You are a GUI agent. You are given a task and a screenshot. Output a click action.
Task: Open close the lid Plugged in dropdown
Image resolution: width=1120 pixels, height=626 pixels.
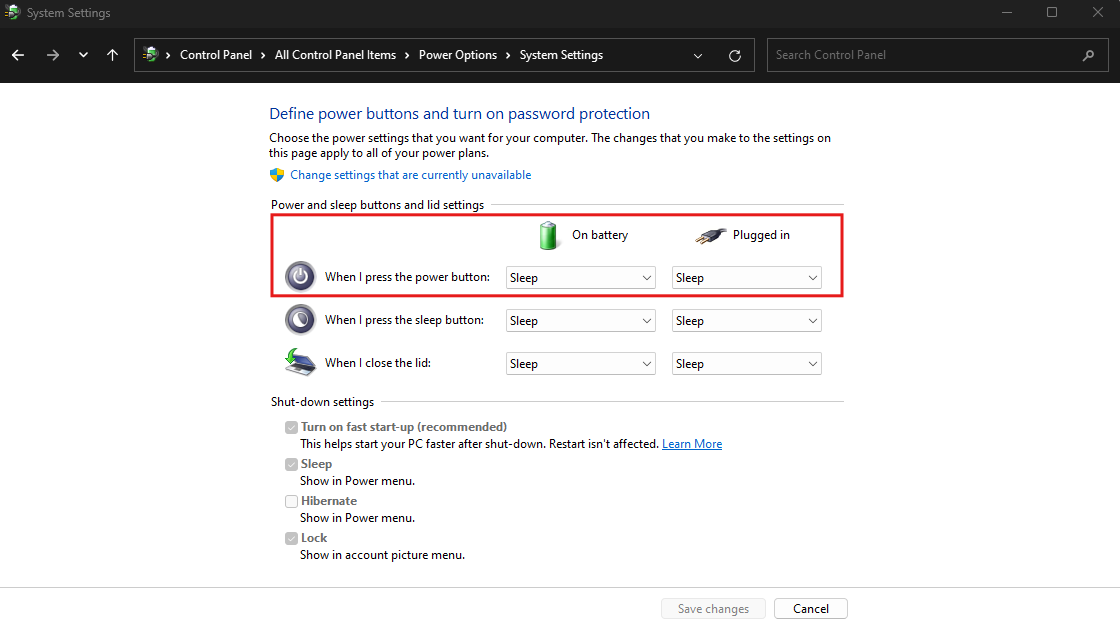[x=746, y=364]
